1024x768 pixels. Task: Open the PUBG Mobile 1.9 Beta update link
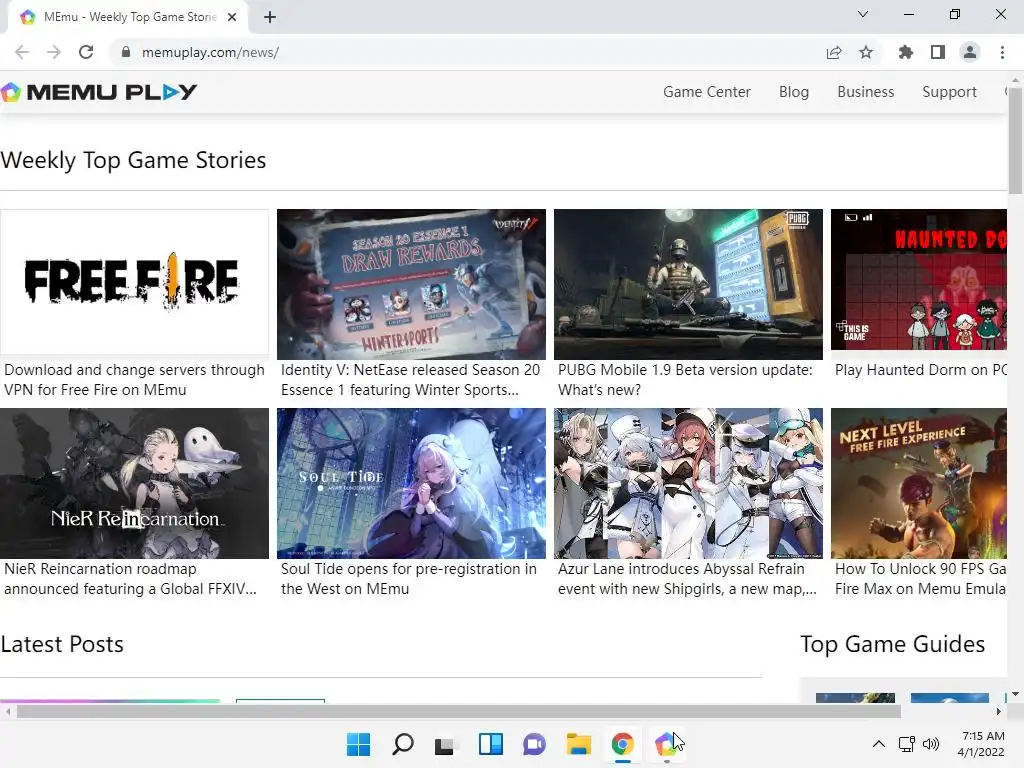(x=685, y=379)
